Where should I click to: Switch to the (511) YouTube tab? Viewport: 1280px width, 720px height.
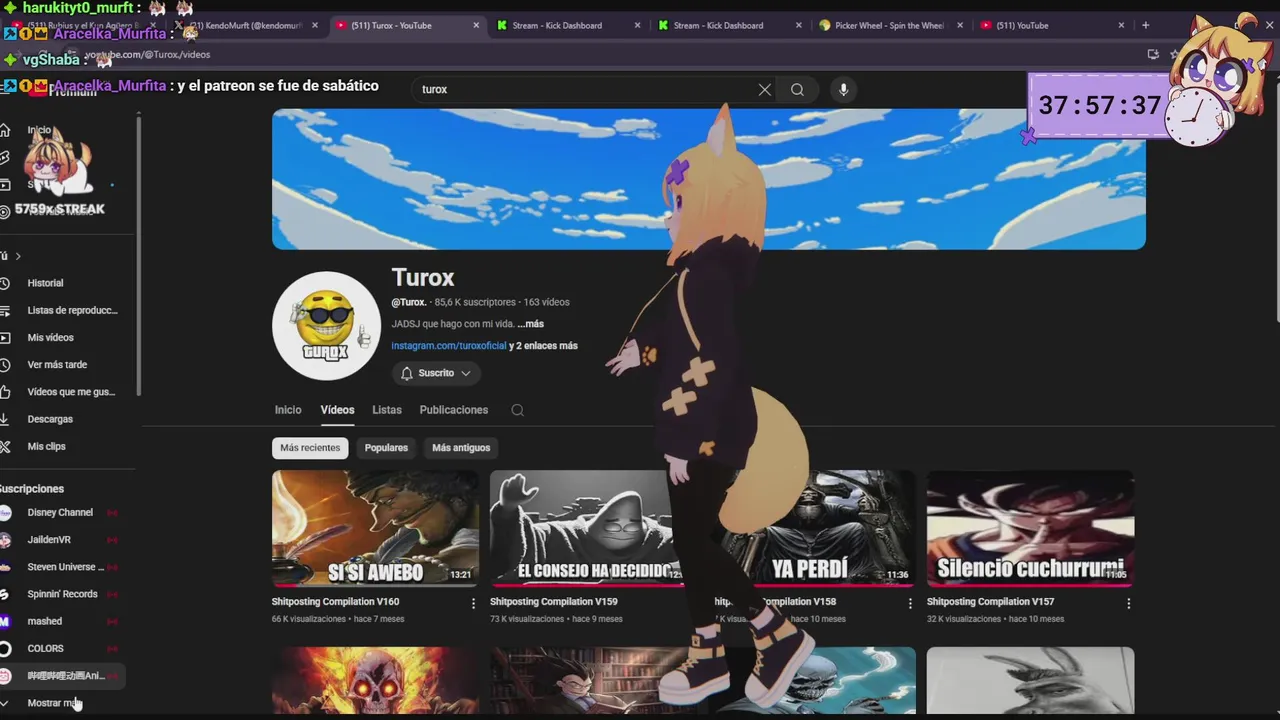[x=1051, y=25]
